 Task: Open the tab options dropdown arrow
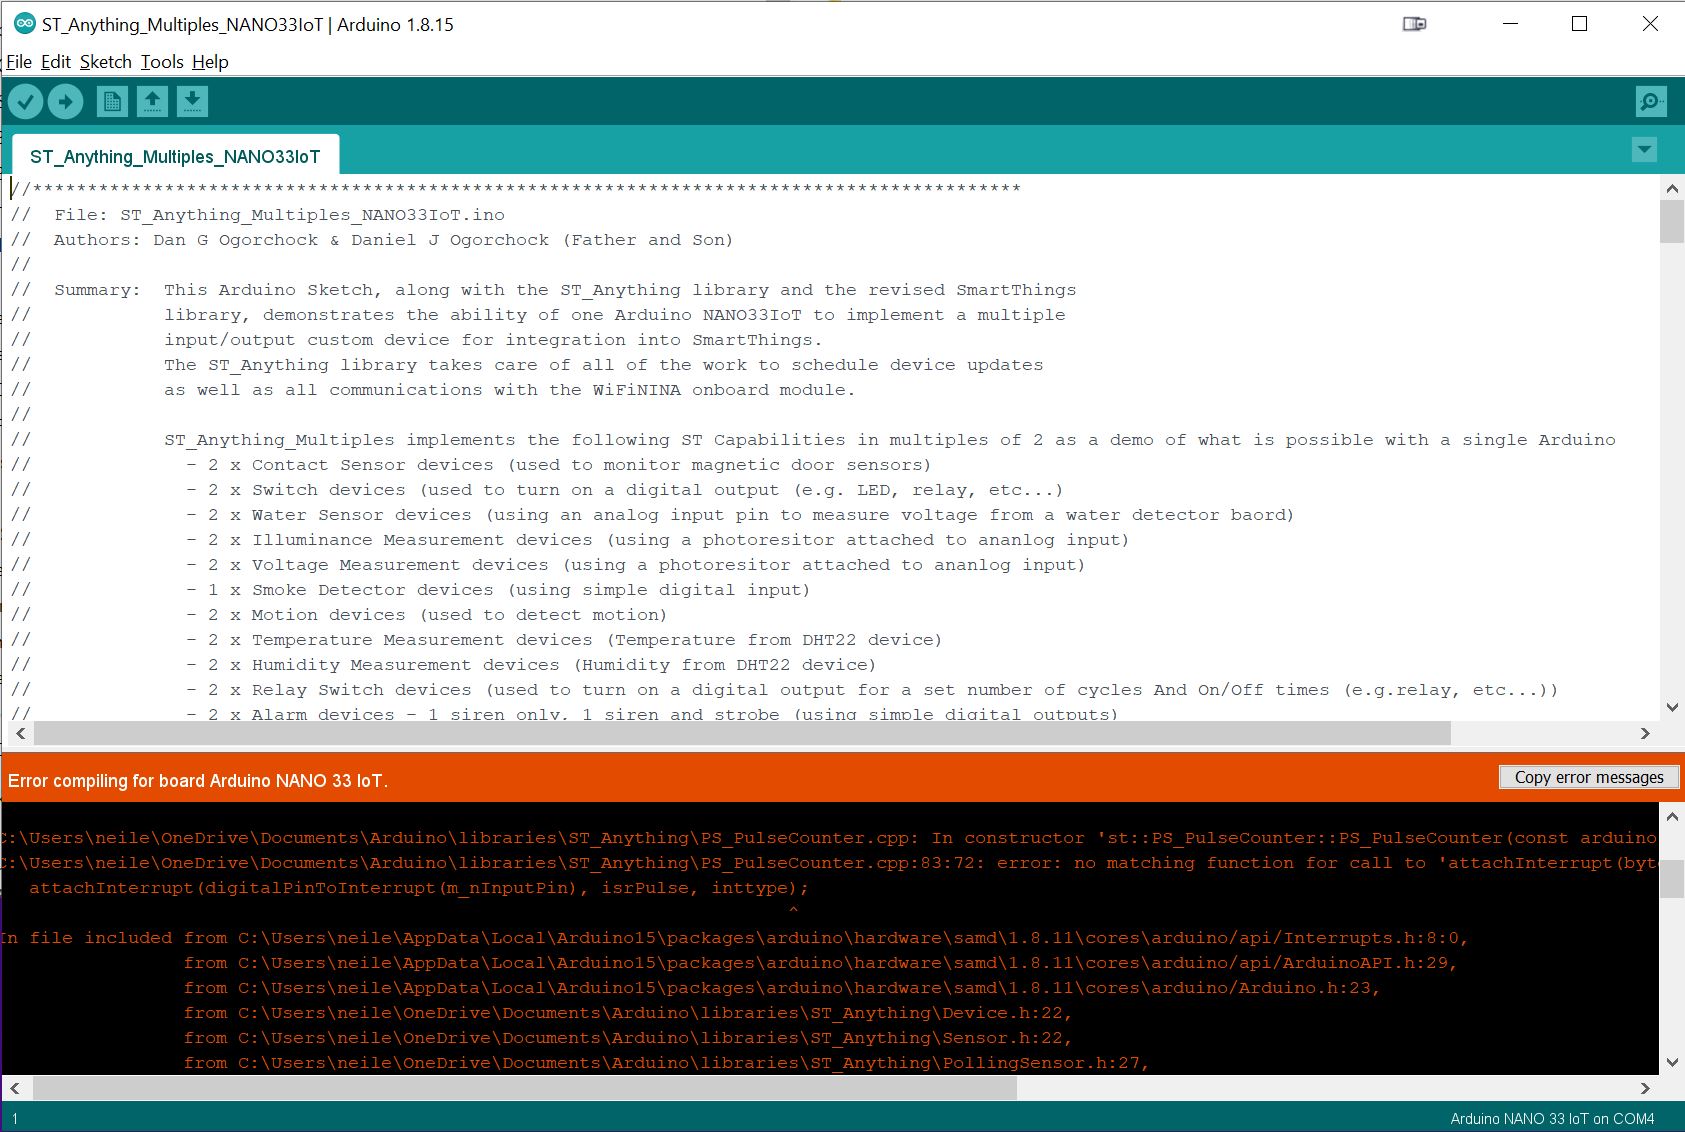1644,150
